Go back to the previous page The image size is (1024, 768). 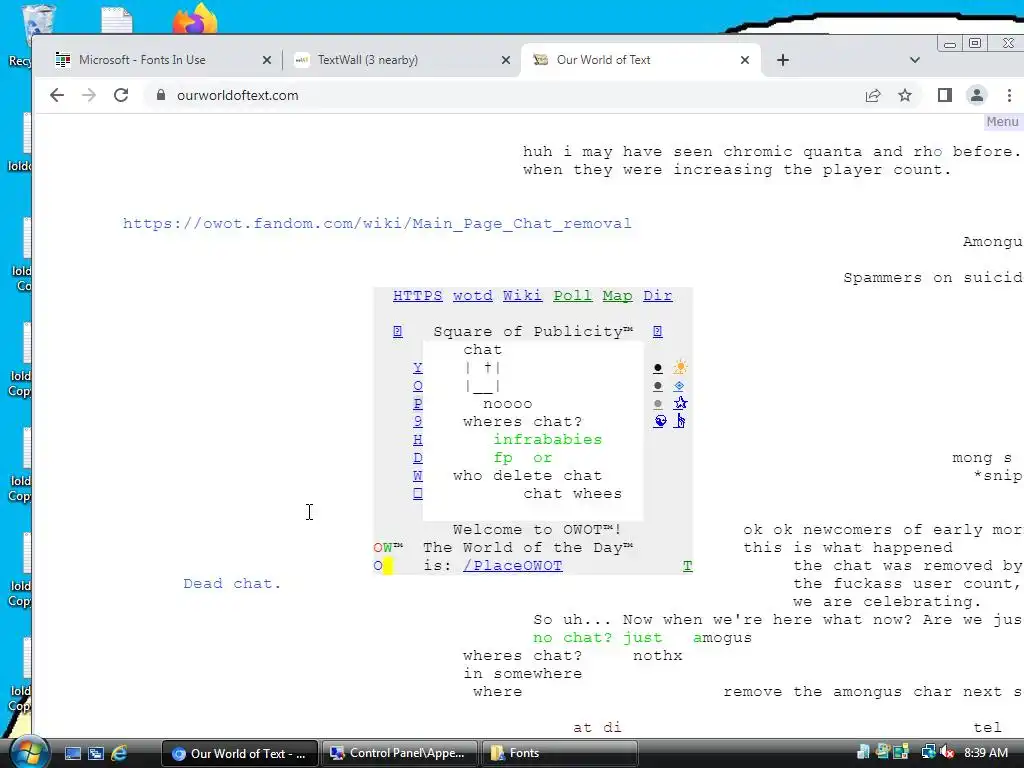57,95
